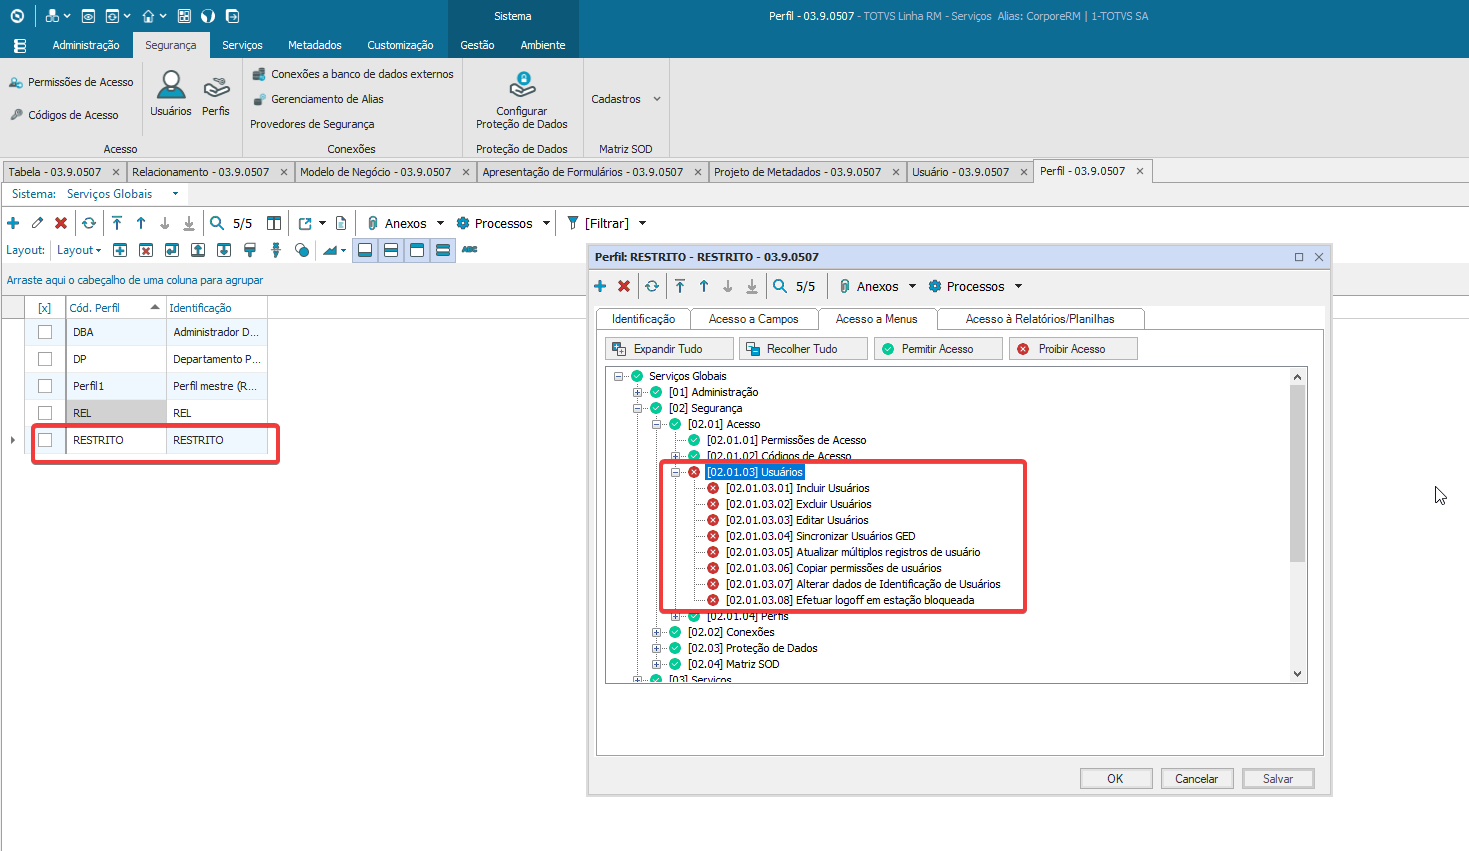
Task: Switch to the Acesso a Campos tab
Action: pyautogui.click(x=754, y=319)
